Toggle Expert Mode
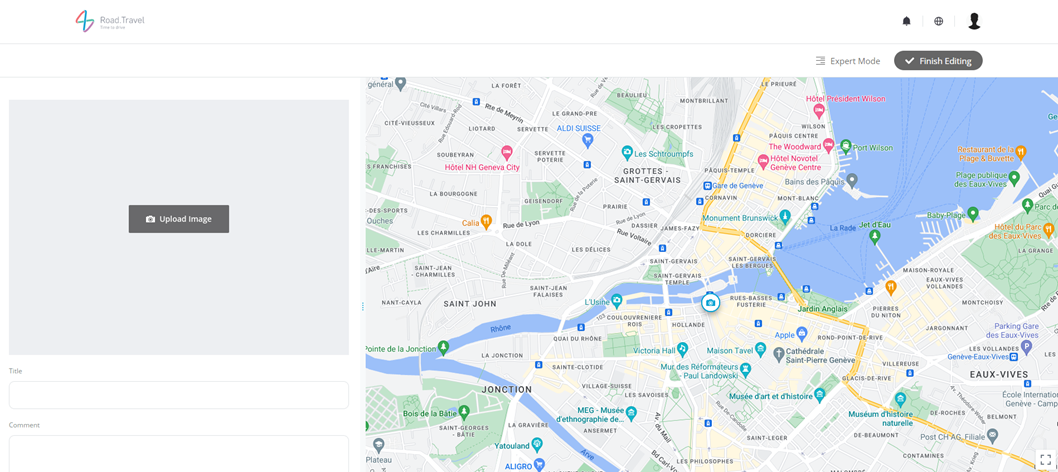 847,61
